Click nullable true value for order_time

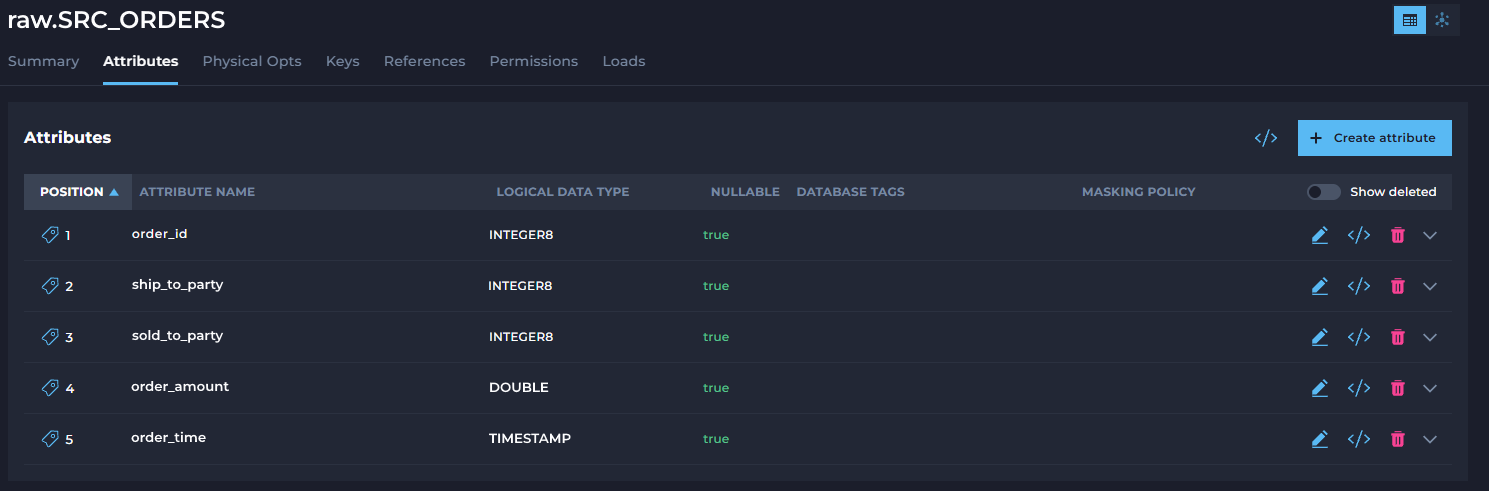(x=716, y=439)
